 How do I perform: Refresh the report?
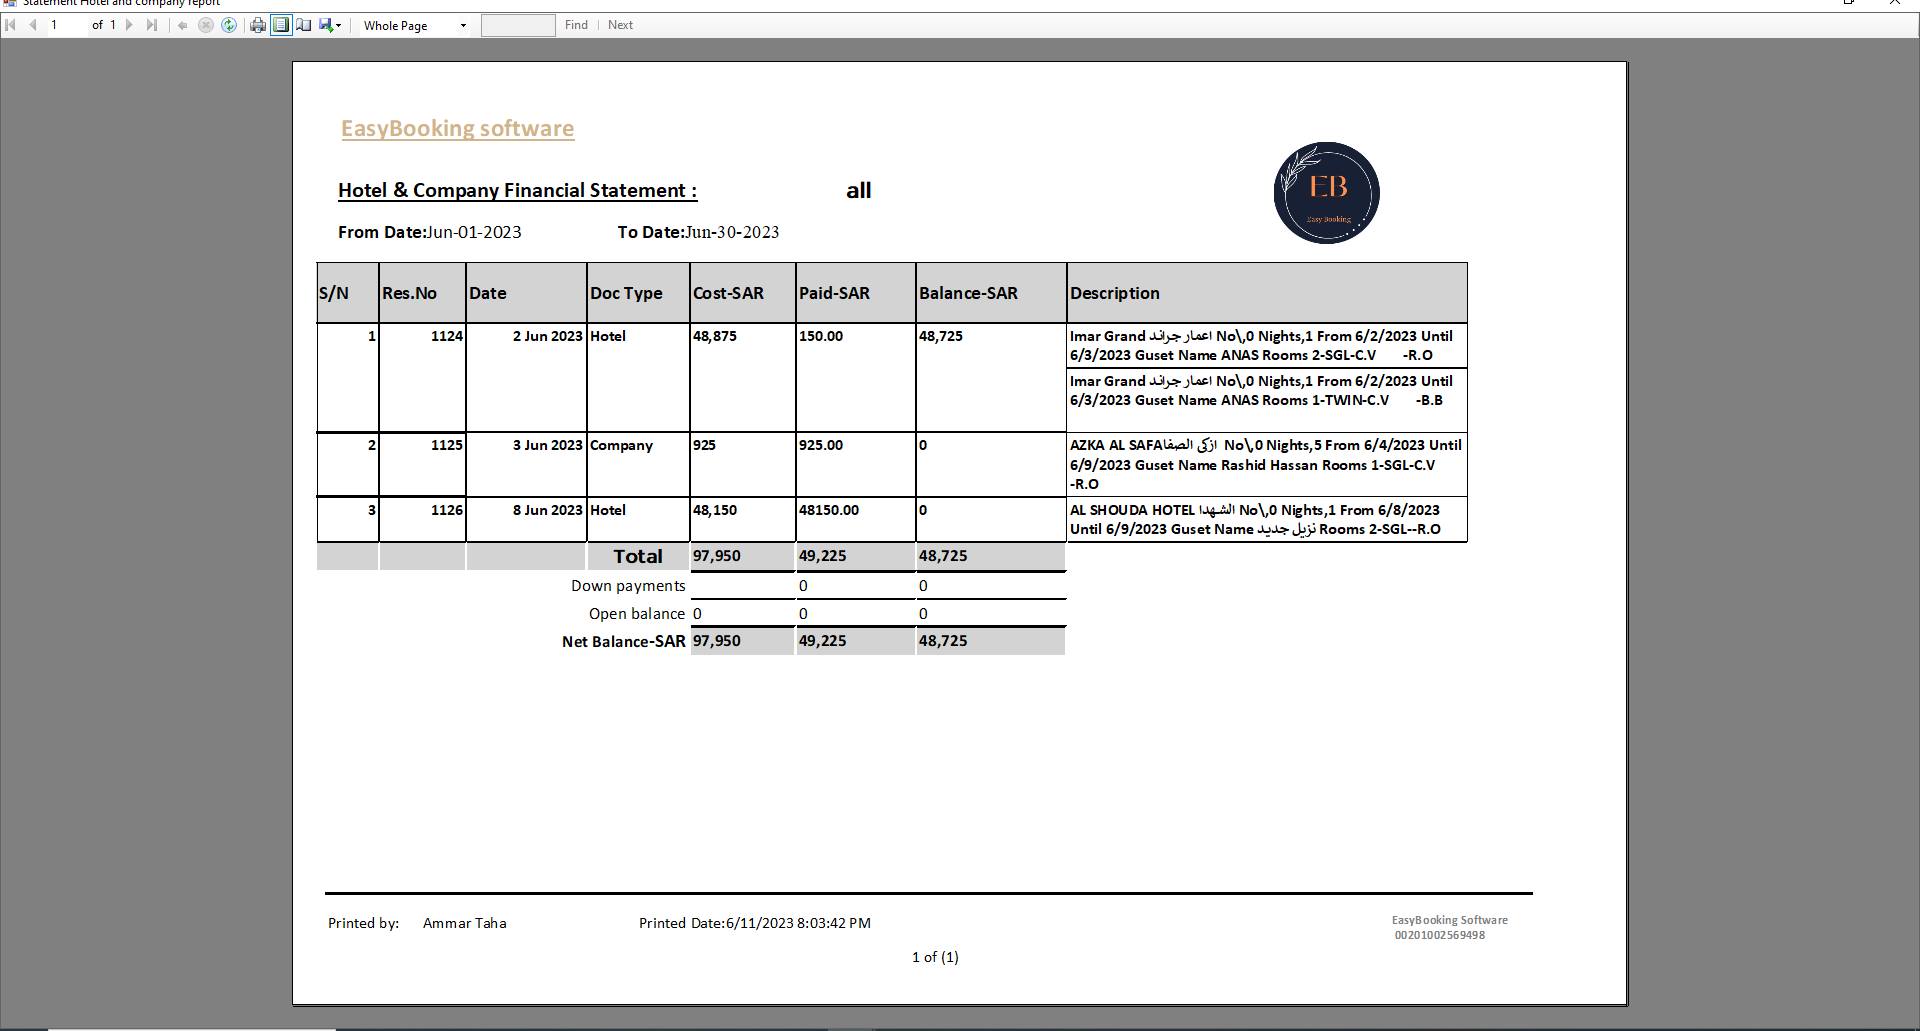(x=229, y=25)
